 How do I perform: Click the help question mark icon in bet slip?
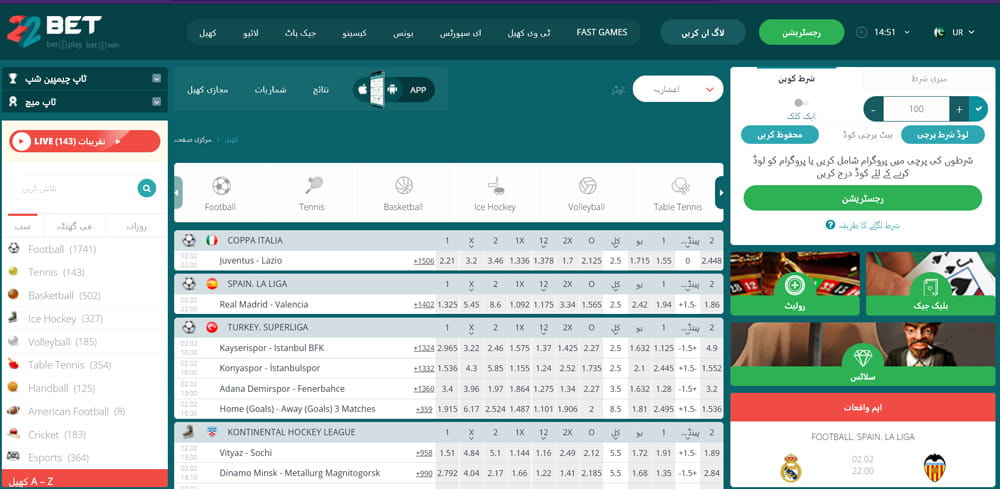[830, 225]
